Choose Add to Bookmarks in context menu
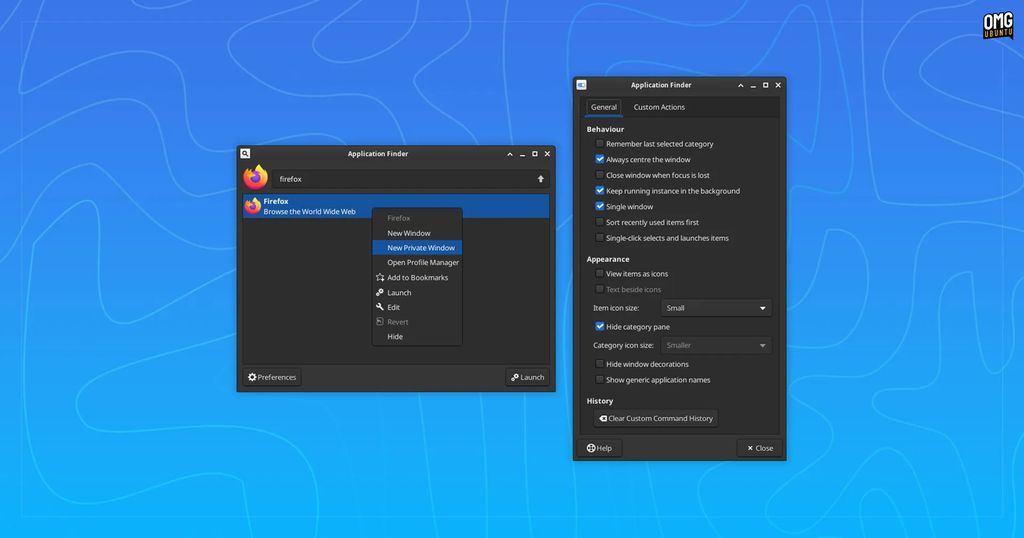Viewport: 1024px width, 538px height. pos(417,277)
